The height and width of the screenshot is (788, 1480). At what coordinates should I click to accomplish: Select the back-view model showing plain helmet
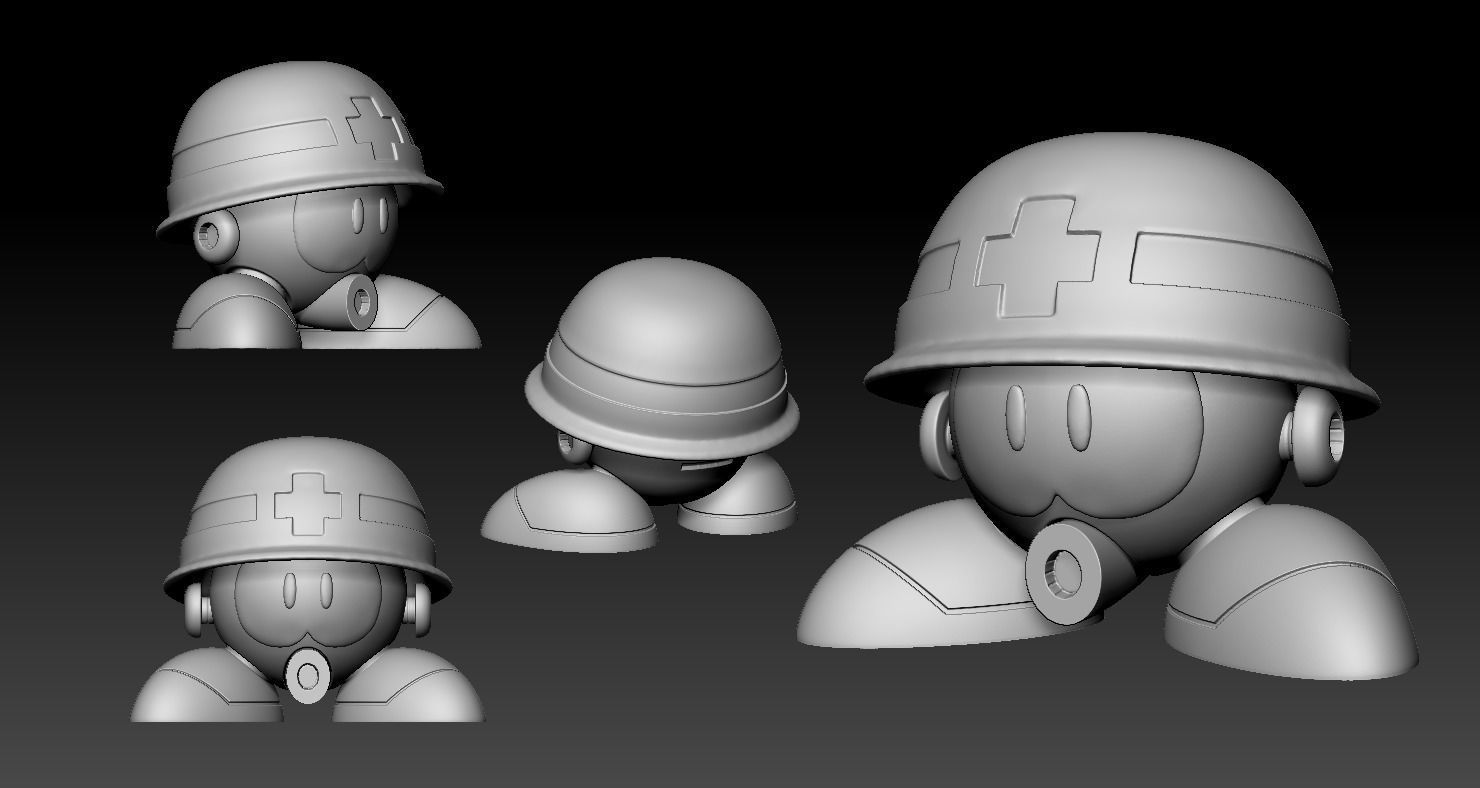tap(640, 405)
